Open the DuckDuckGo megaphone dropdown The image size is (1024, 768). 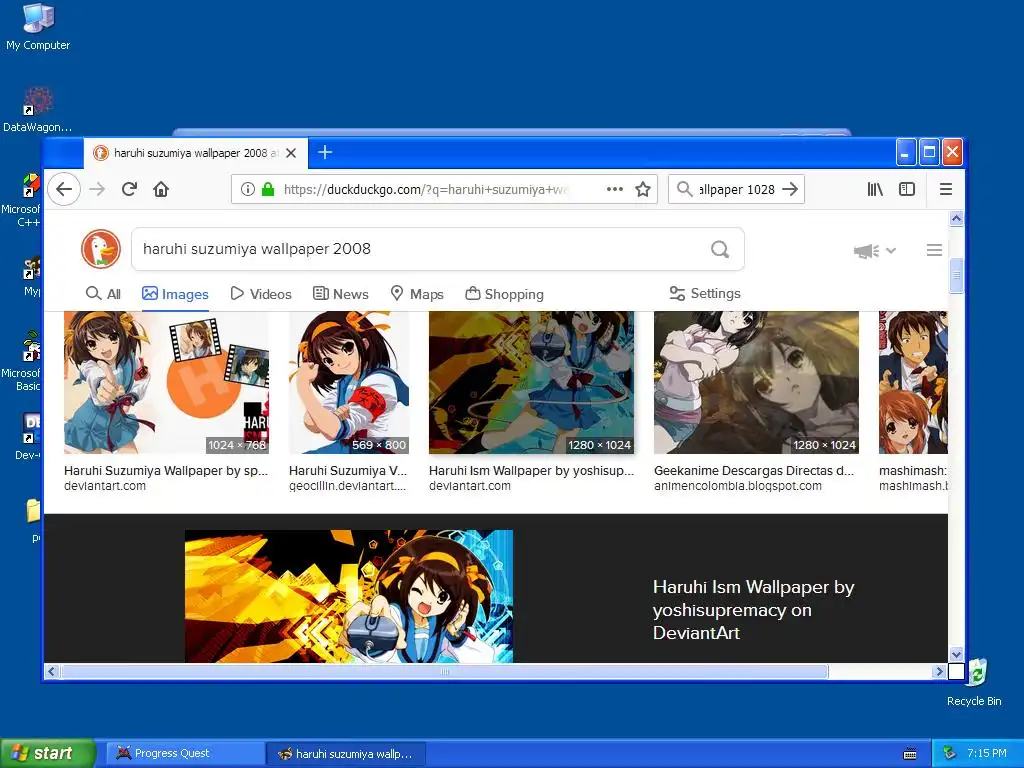[x=874, y=251]
